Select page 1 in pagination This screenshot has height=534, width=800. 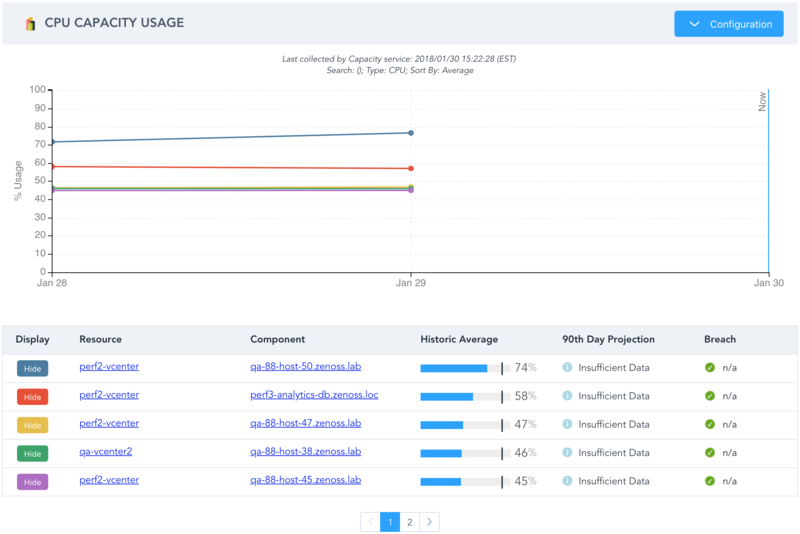point(390,522)
